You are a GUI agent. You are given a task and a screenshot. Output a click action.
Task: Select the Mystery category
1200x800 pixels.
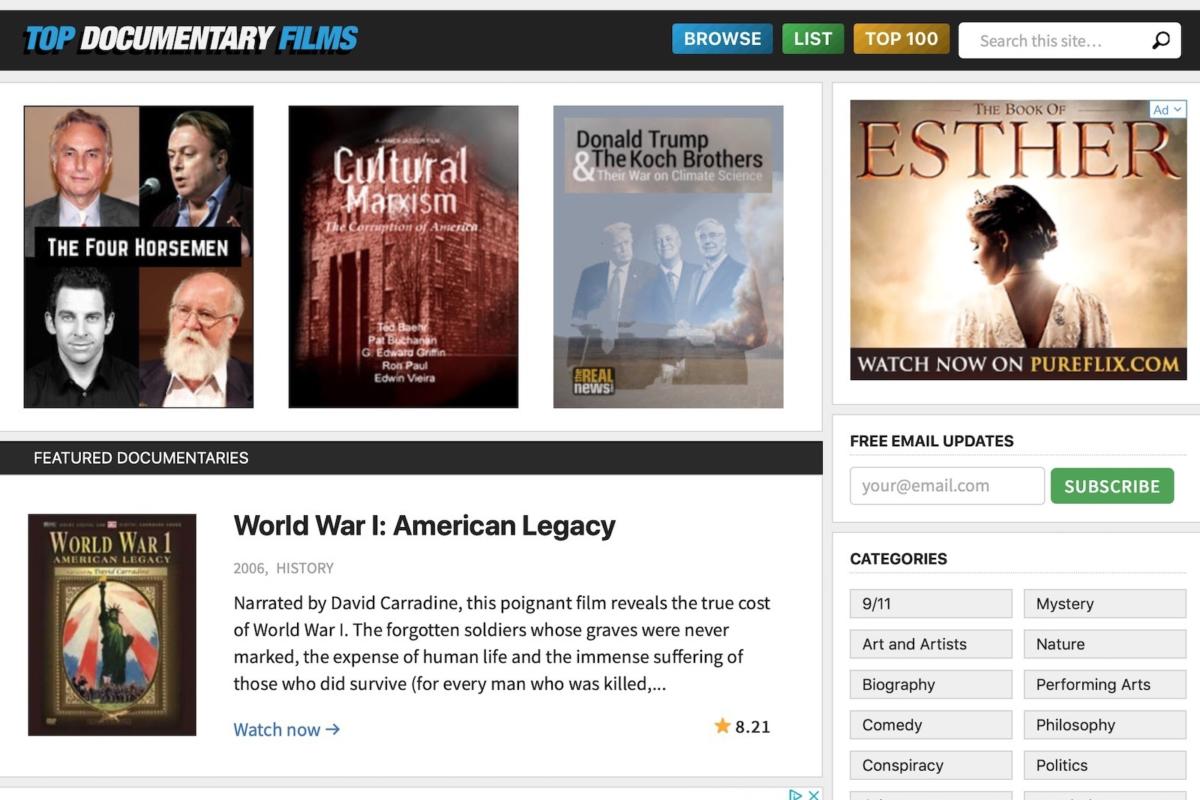tap(1105, 604)
